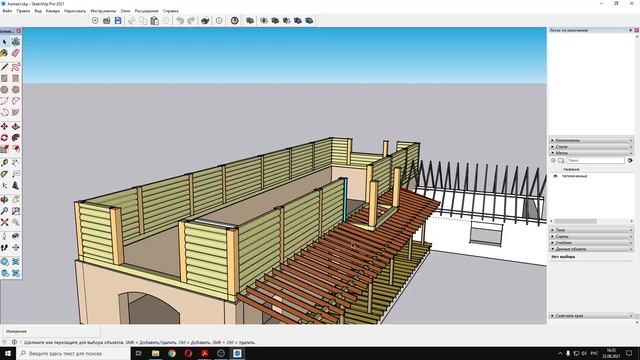Screen dimensions: 640x360
Task: Select the Неназначенные tag row
Action: point(591,176)
